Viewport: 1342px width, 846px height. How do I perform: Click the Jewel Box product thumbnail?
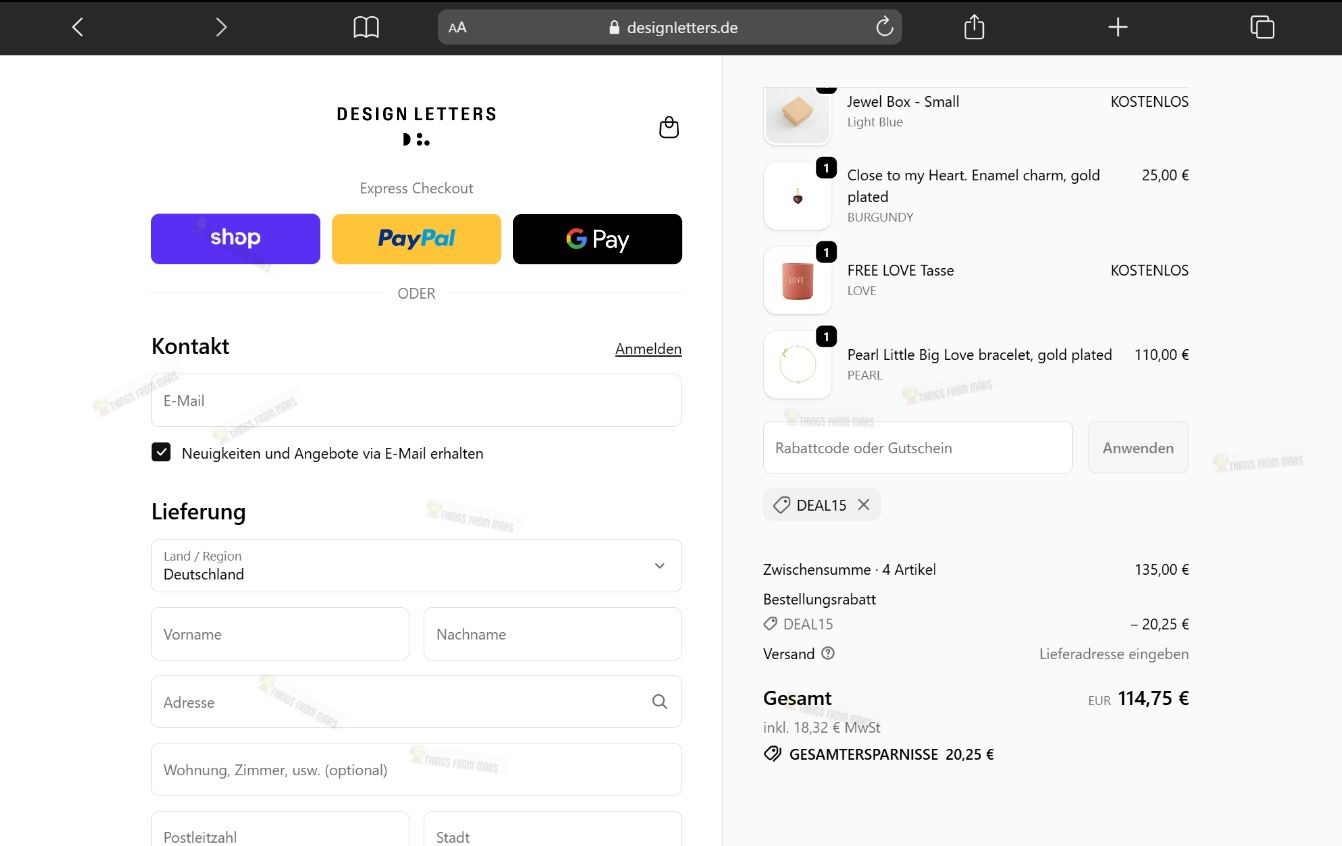(x=797, y=114)
